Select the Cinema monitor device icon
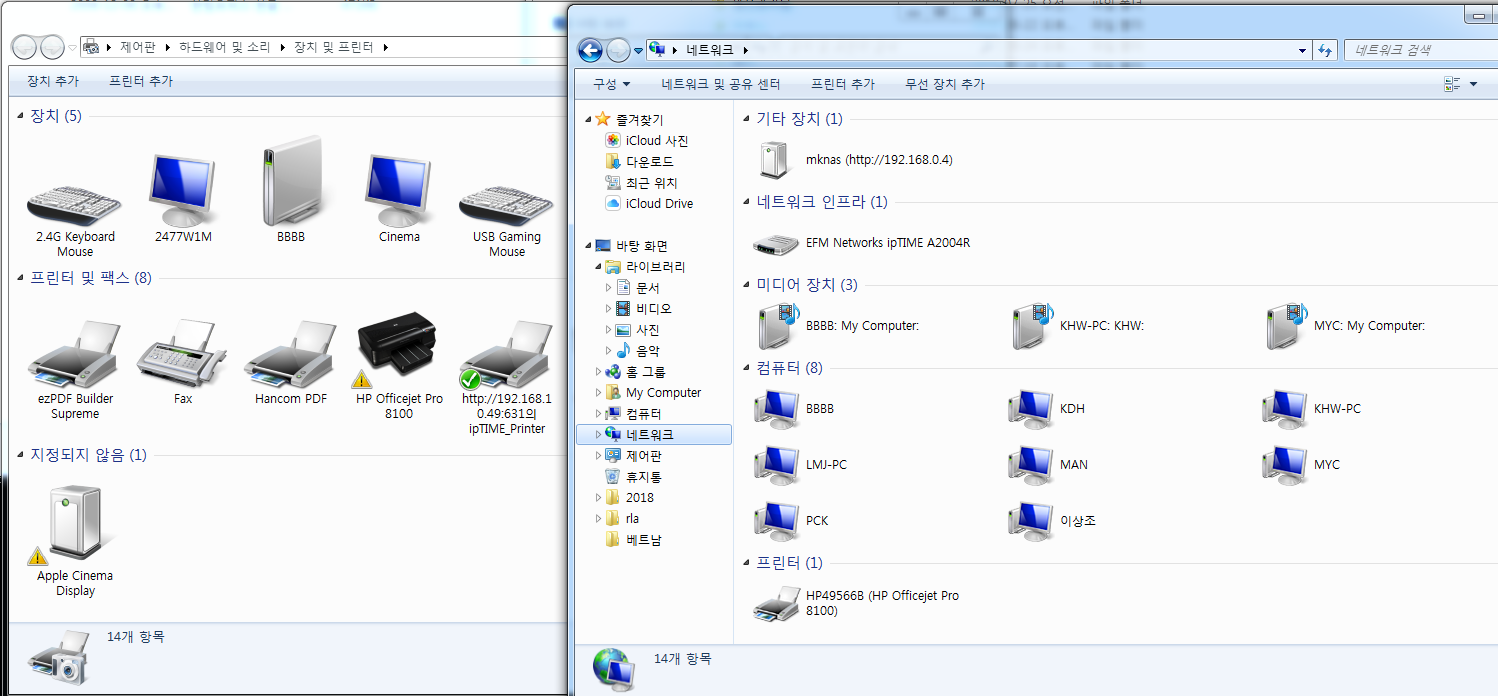This screenshot has width=1498, height=698. coord(399,191)
